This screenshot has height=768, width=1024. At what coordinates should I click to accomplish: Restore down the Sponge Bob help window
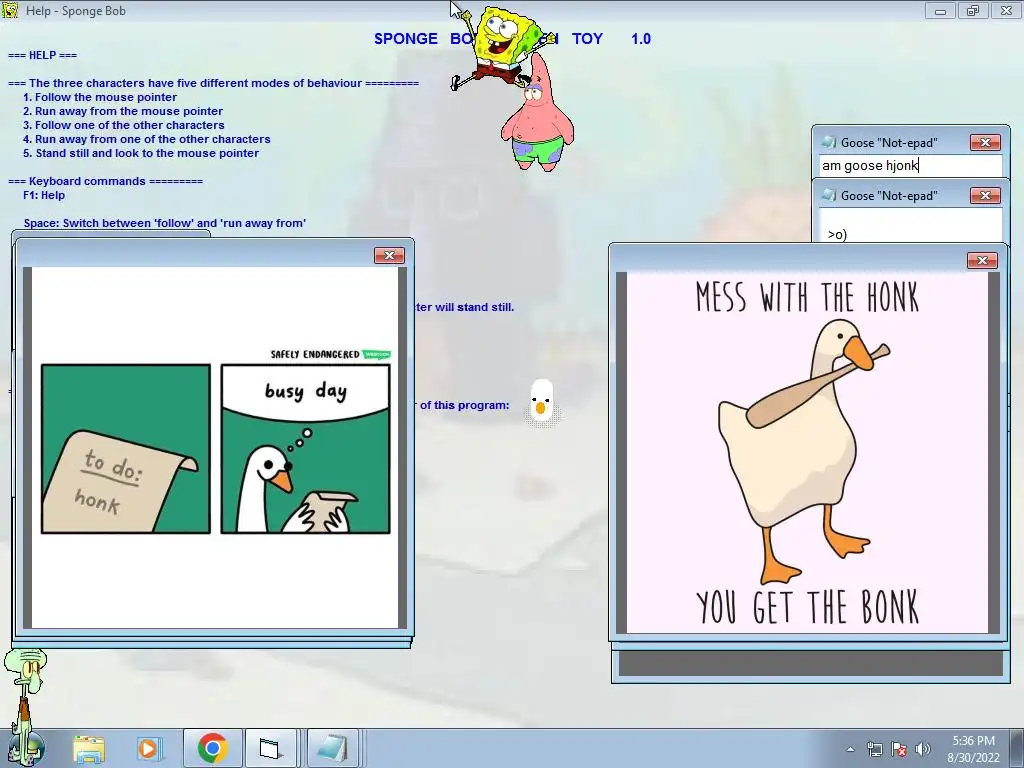tap(973, 10)
